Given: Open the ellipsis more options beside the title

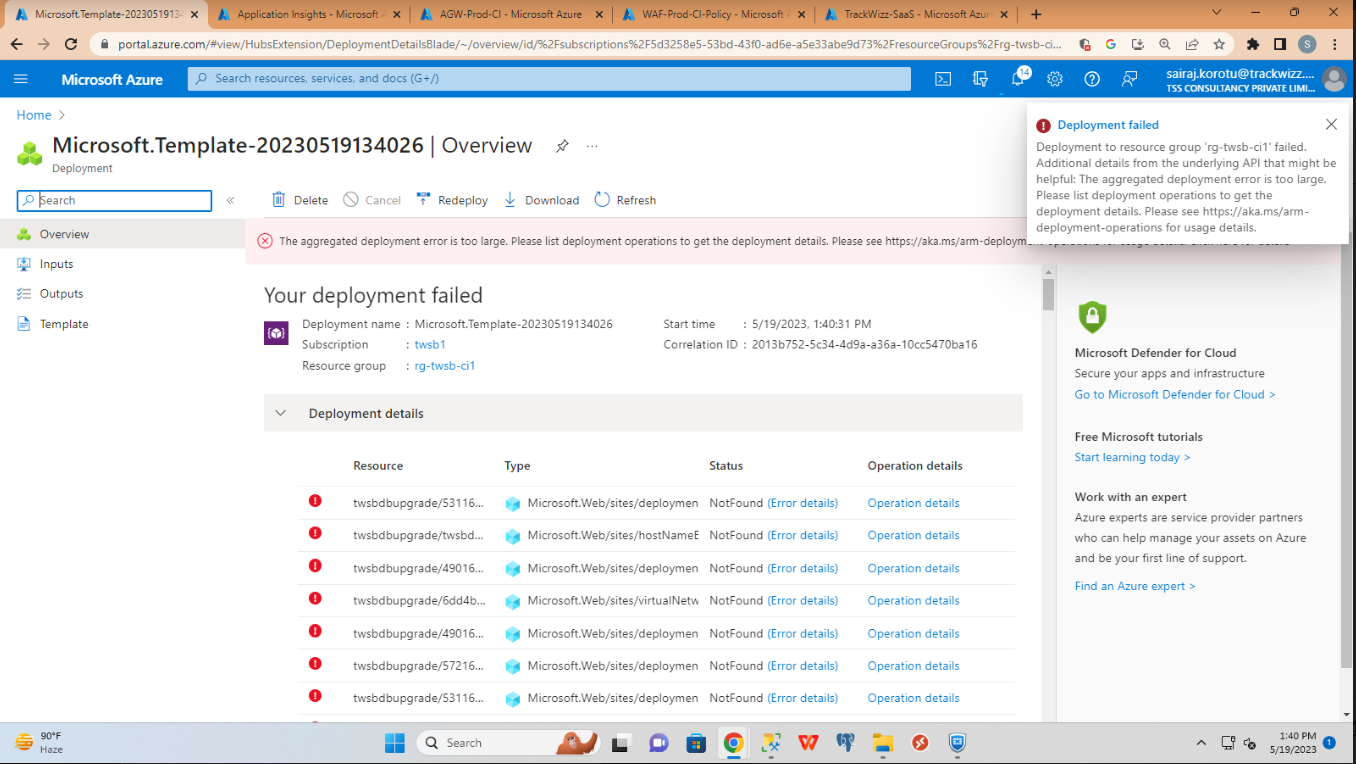Looking at the screenshot, I should [592, 146].
